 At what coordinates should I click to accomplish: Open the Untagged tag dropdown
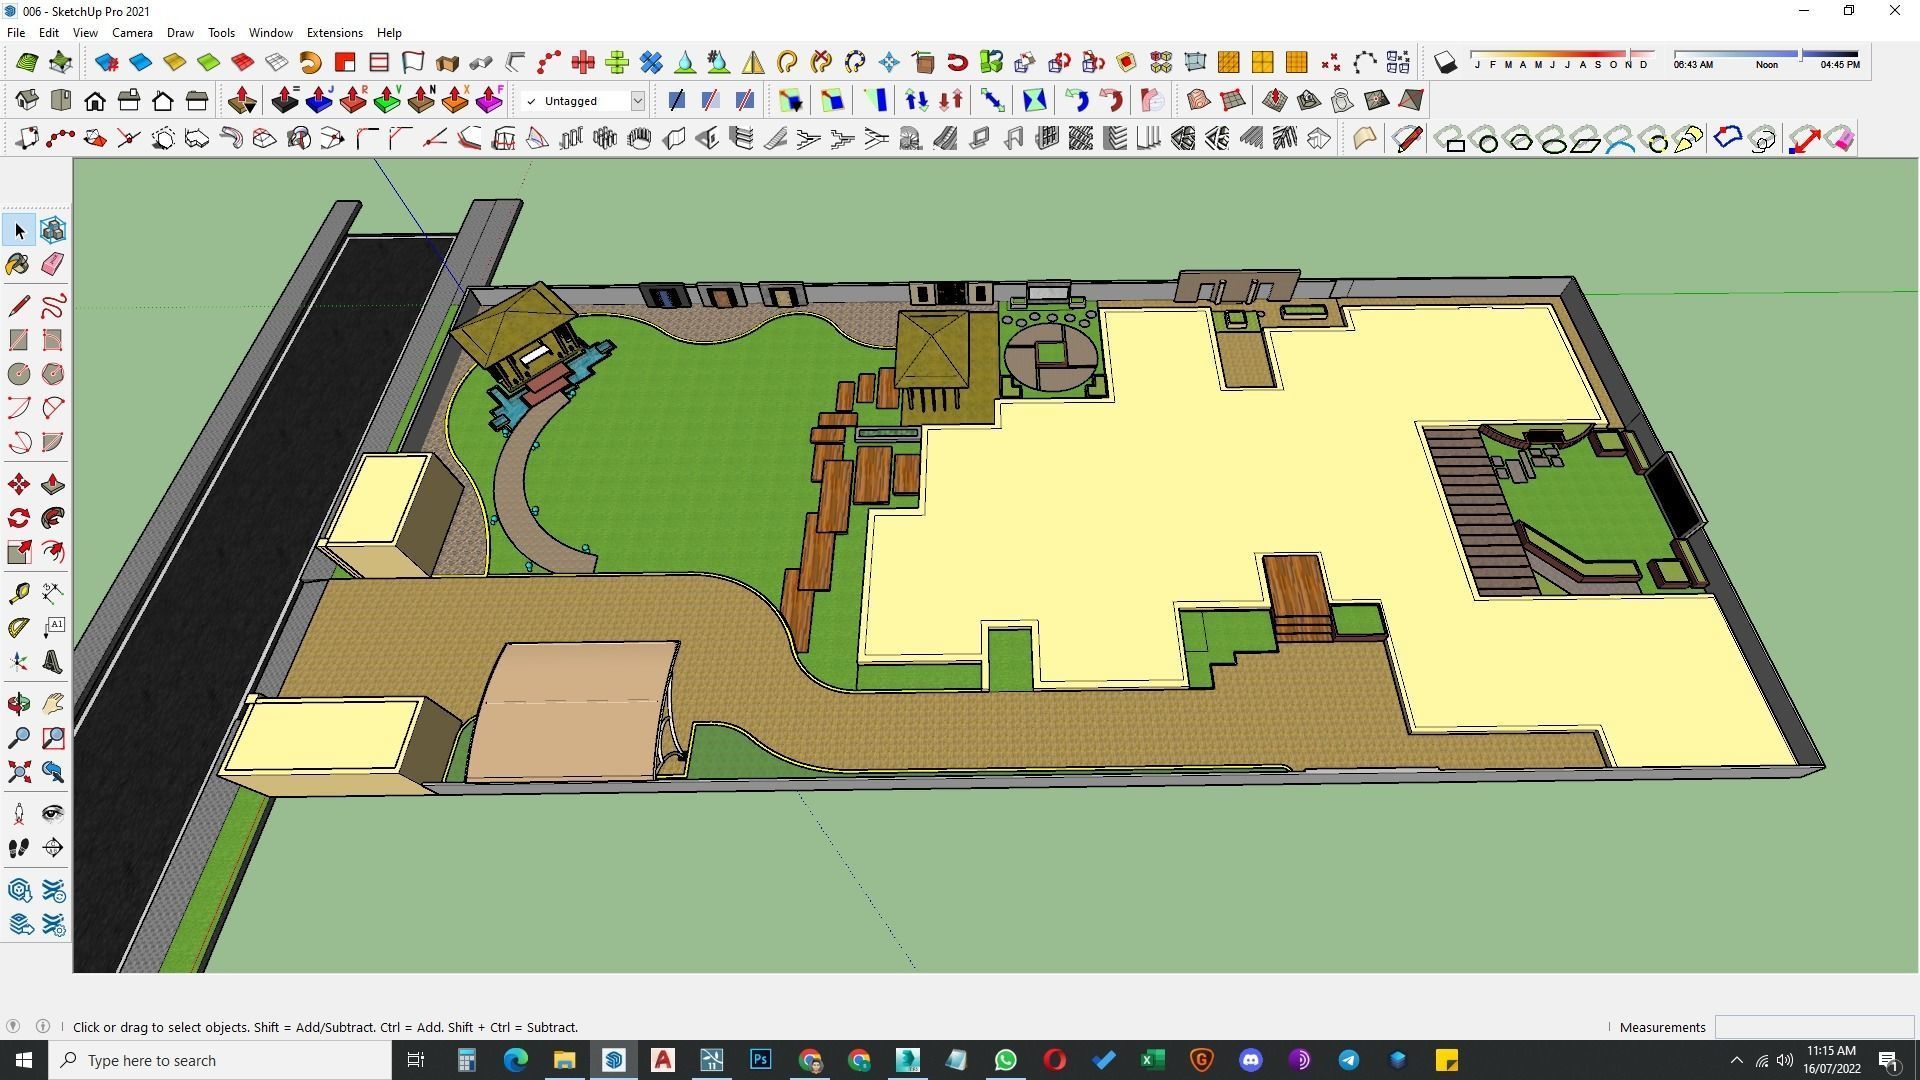point(637,101)
